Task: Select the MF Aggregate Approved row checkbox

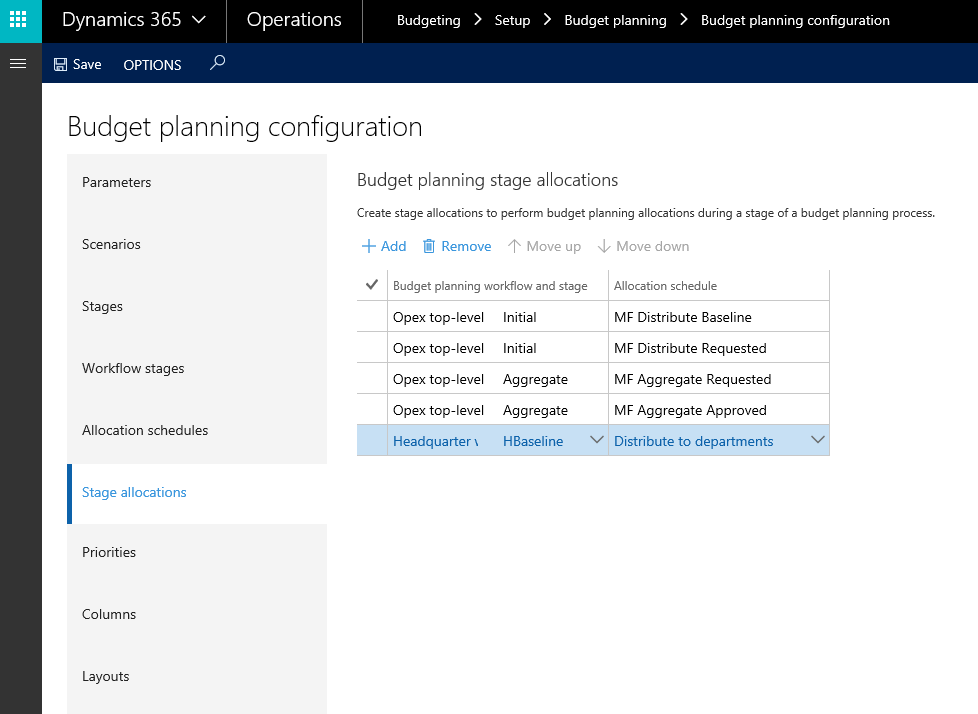Action: [x=372, y=410]
